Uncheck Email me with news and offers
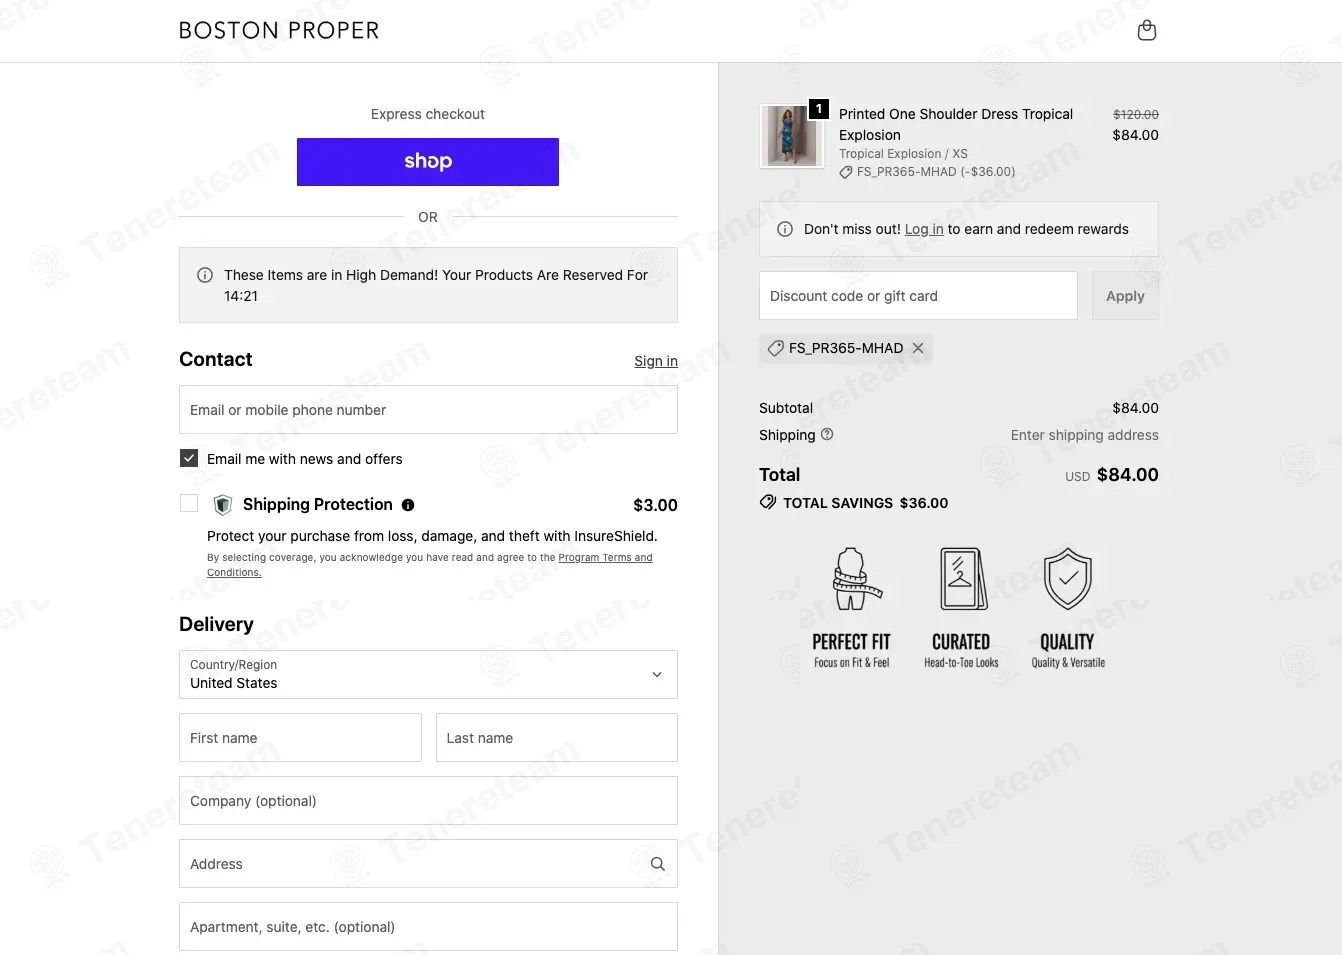The width and height of the screenshot is (1342, 955). (x=189, y=458)
